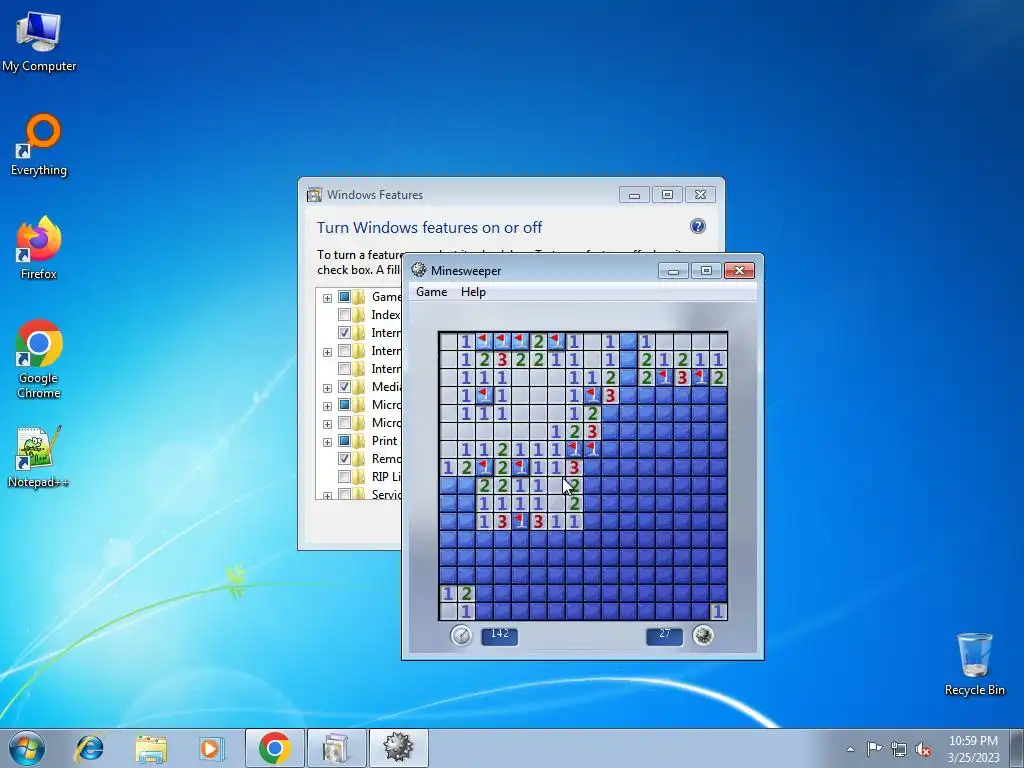Open Windows Explorer from the taskbar

151,748
